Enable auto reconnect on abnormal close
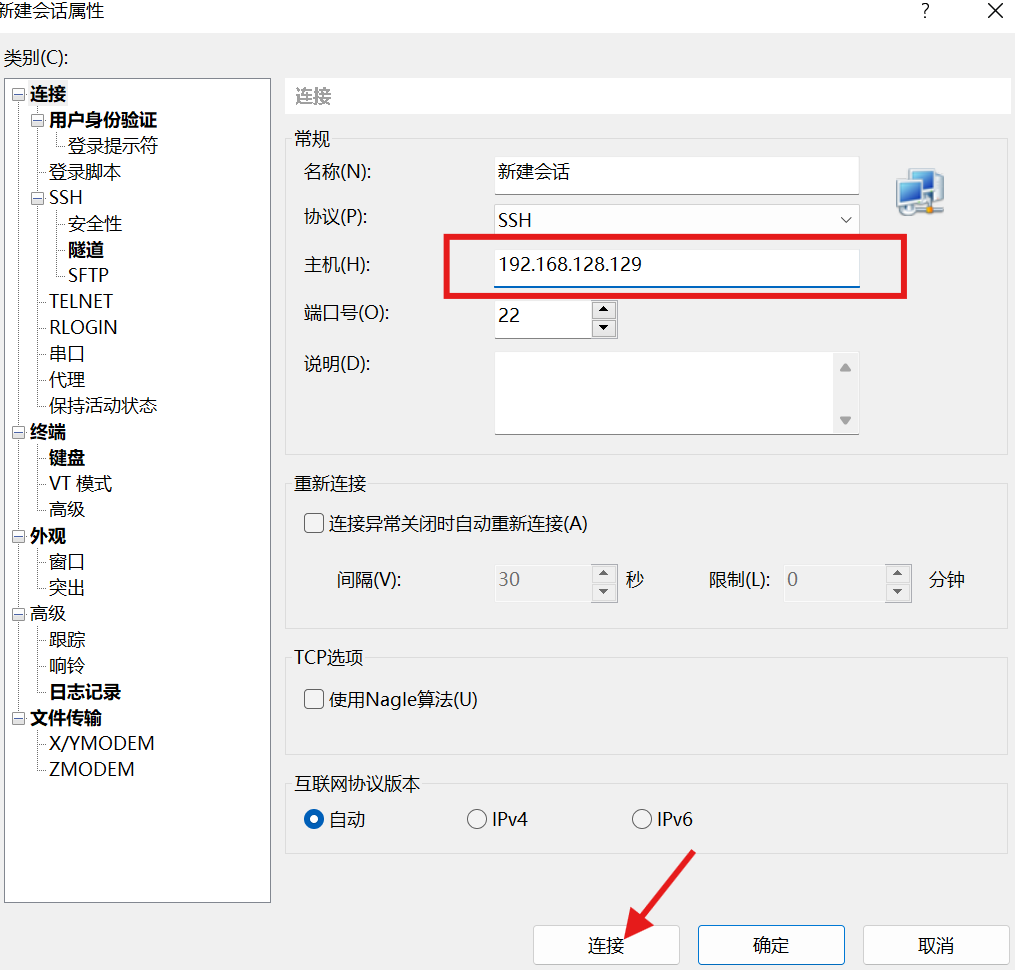1015x970 pixels. pos(314,523)
